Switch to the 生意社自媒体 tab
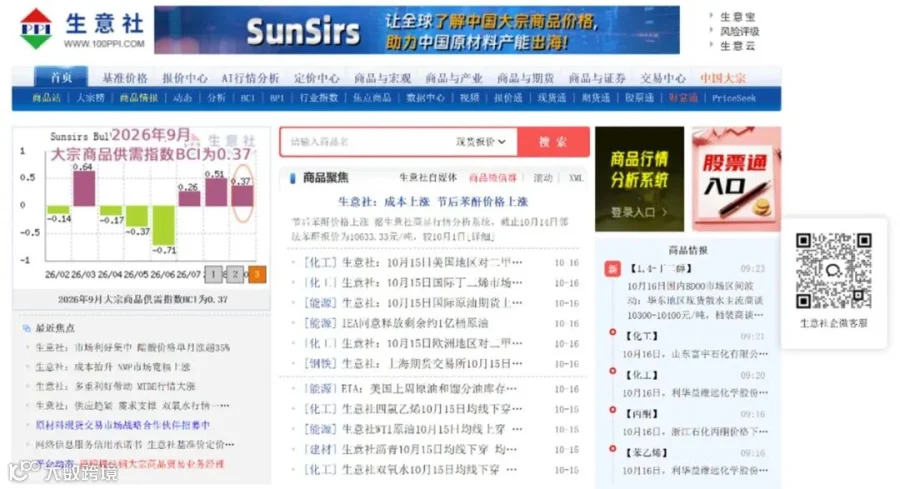900x489 pixels. tap(428, 178)
